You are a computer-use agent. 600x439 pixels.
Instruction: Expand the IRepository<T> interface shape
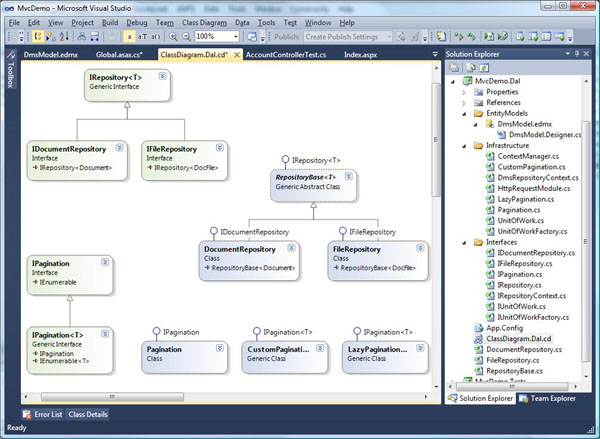163,76
